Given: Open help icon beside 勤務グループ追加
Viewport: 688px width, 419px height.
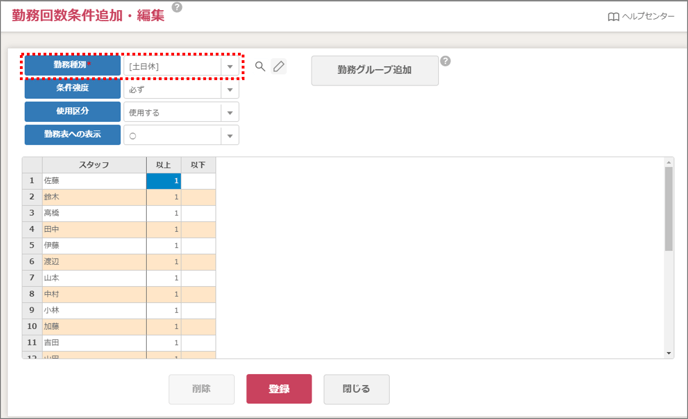Looking at the screenshot, I should [445, 61].
